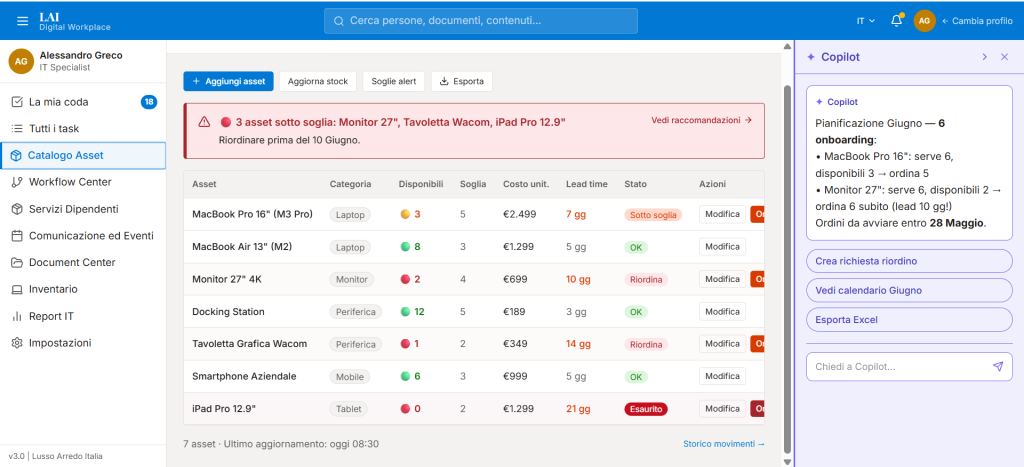The image size is (1024, 467).
Task: Click Modifica for Docking Station
Action: (722, 312)
